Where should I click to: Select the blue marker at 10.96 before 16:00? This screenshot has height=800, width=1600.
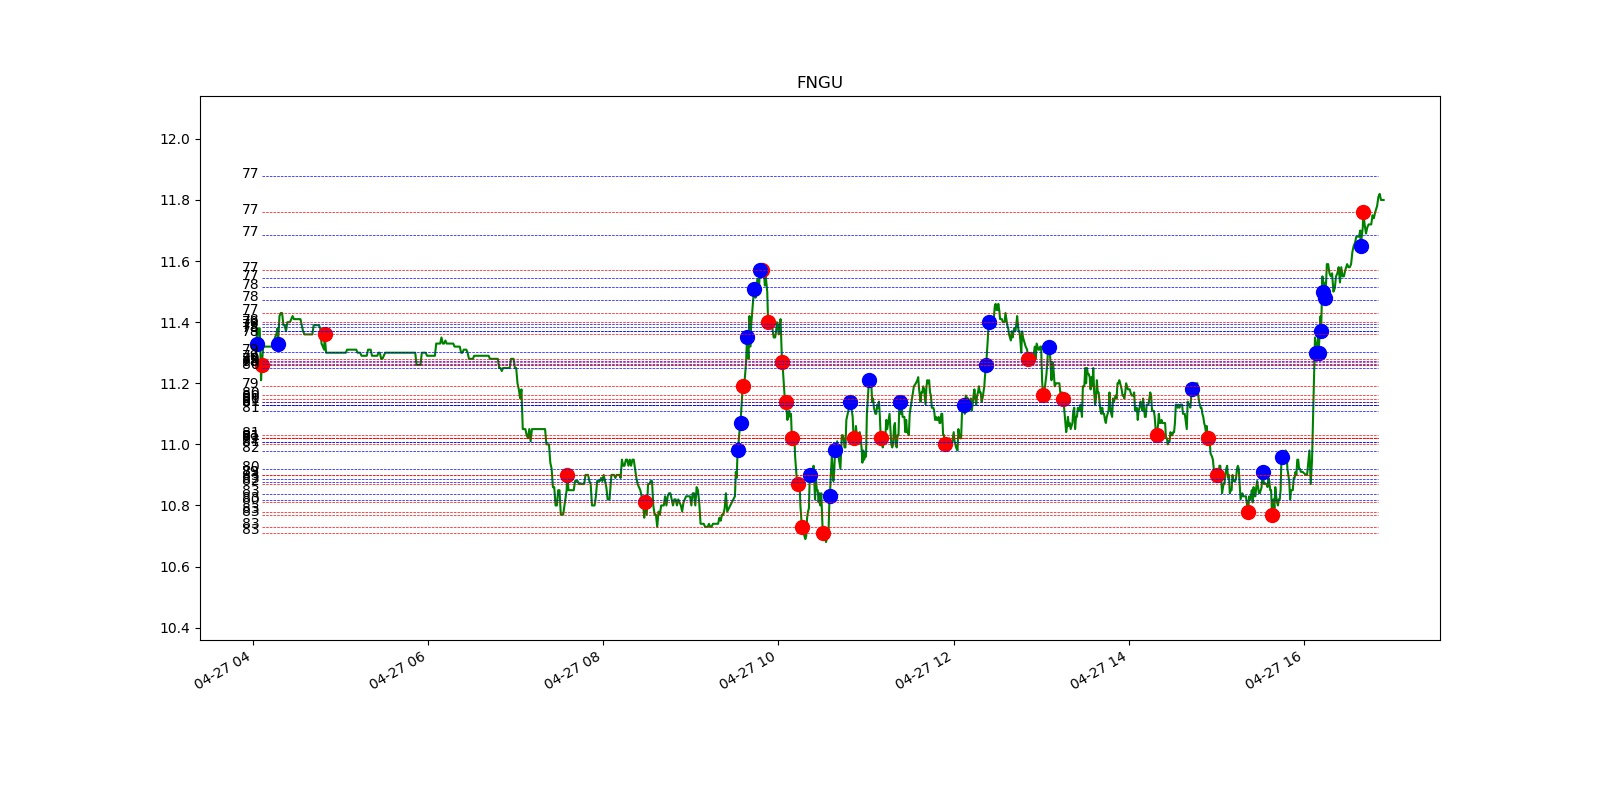click(x=1282, y=457)
